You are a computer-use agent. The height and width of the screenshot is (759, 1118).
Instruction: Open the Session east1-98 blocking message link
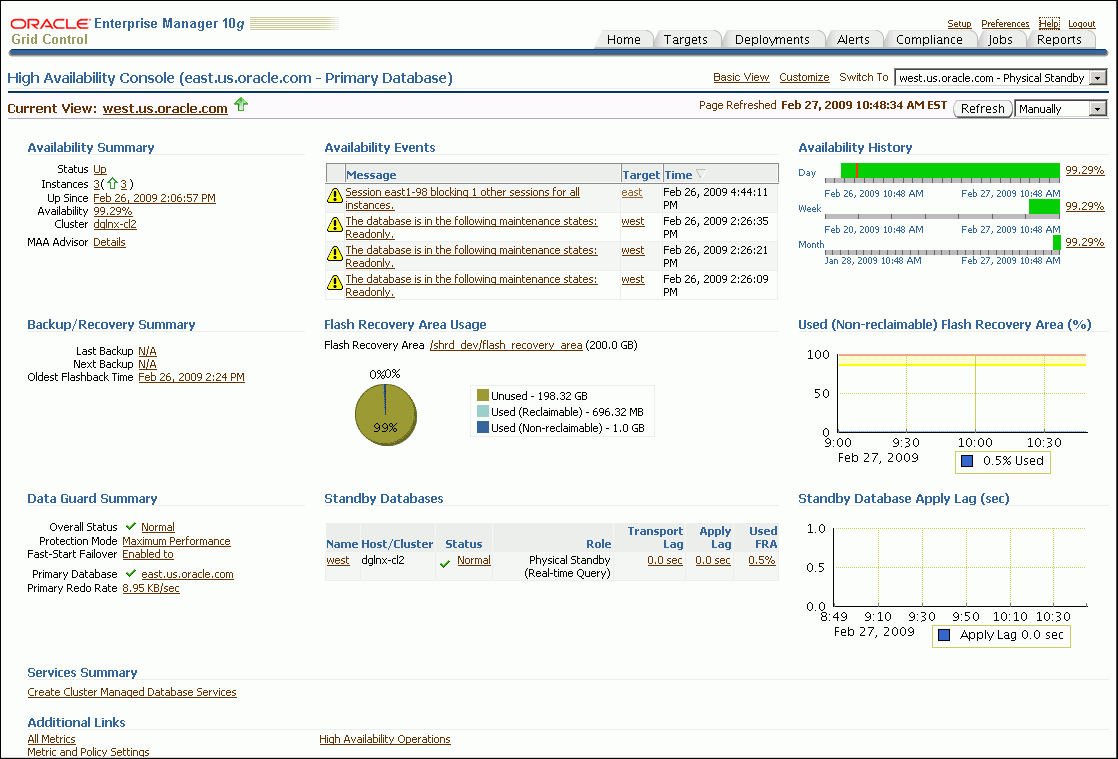(x=462, y=198)
